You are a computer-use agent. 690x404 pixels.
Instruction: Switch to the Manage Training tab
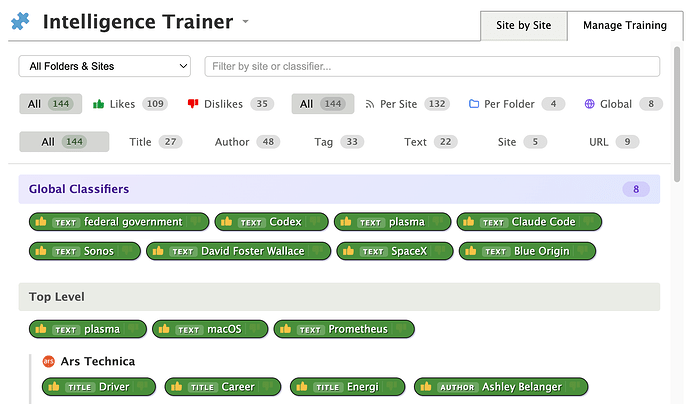coord(625,26)
